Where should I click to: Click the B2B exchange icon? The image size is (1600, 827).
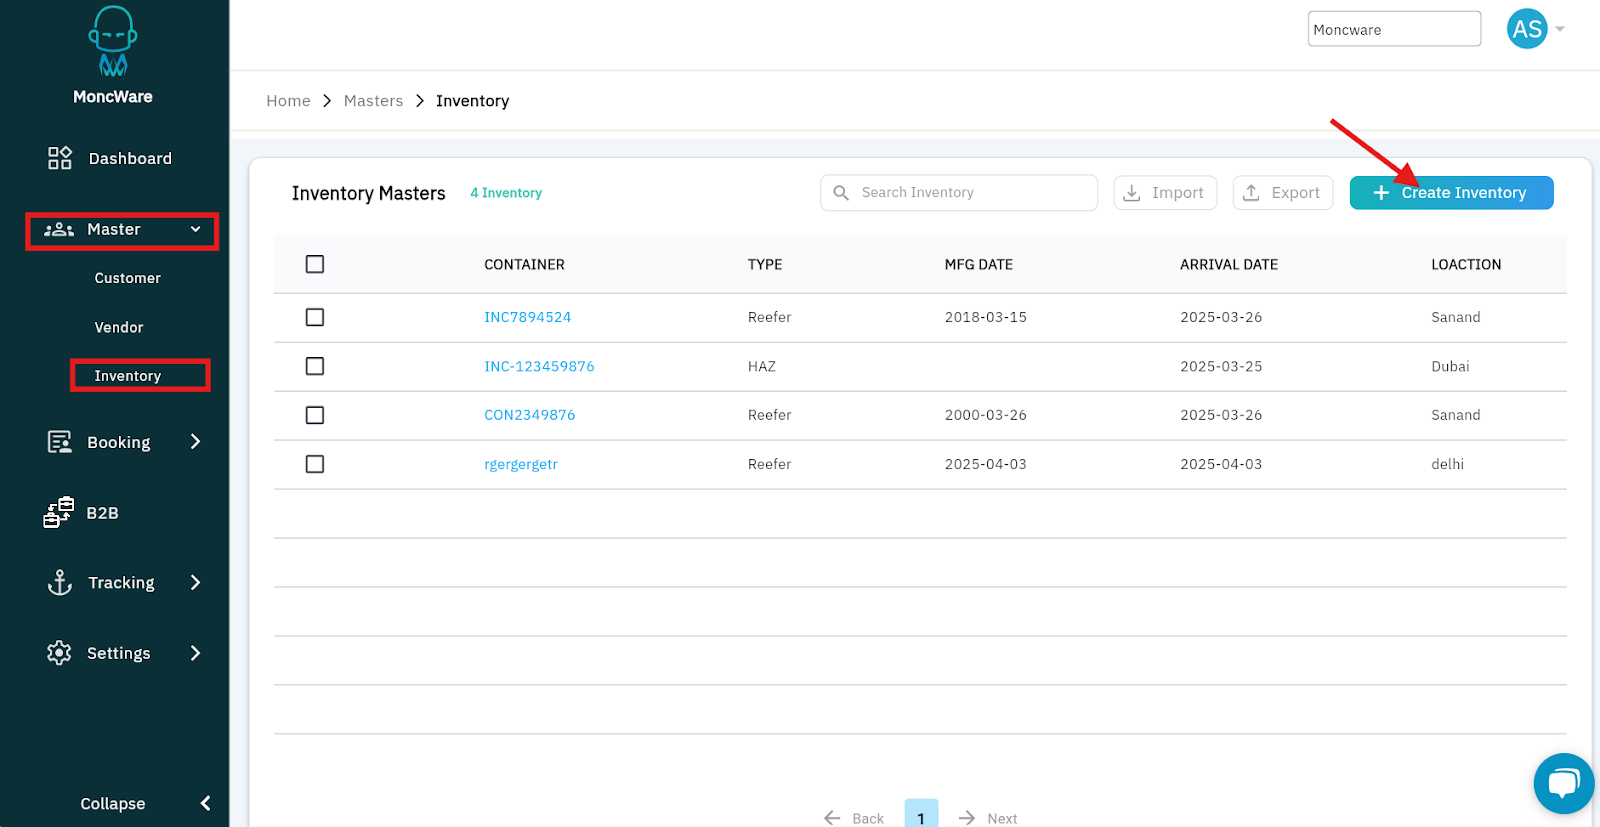(59, 512)
